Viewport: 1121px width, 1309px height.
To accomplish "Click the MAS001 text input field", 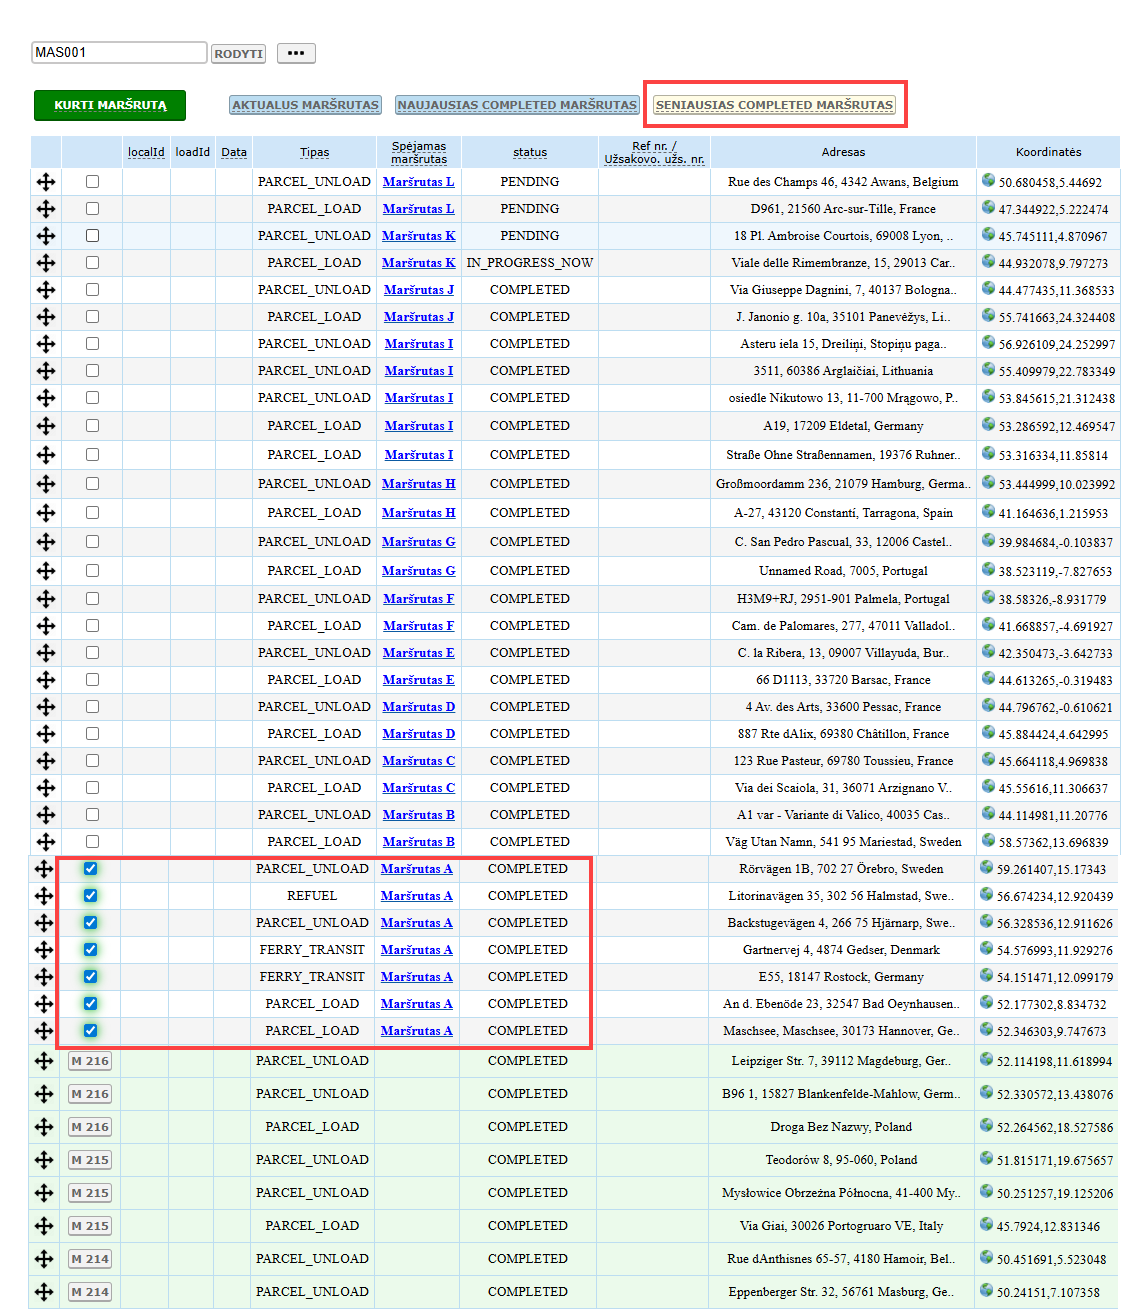I will tap(119, 53).
